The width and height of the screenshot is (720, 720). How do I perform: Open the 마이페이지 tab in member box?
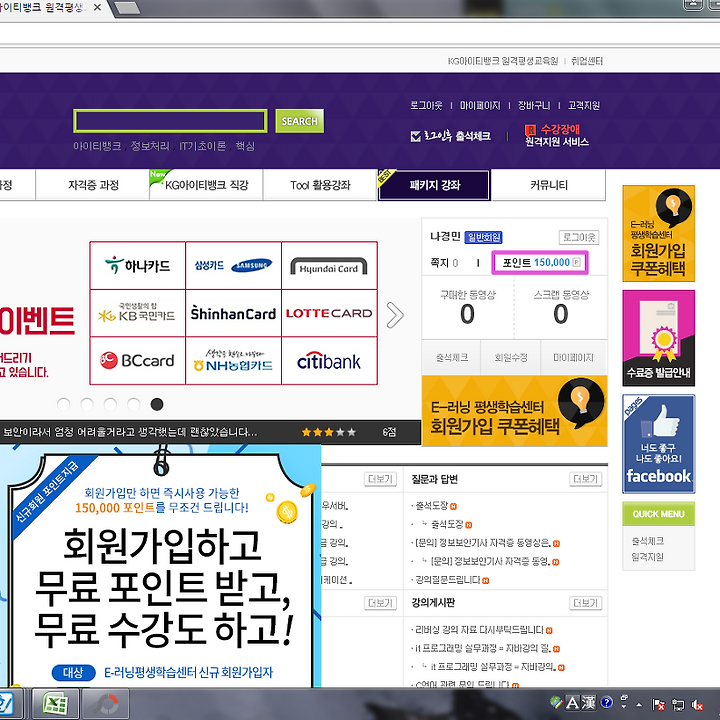(574, 357)
